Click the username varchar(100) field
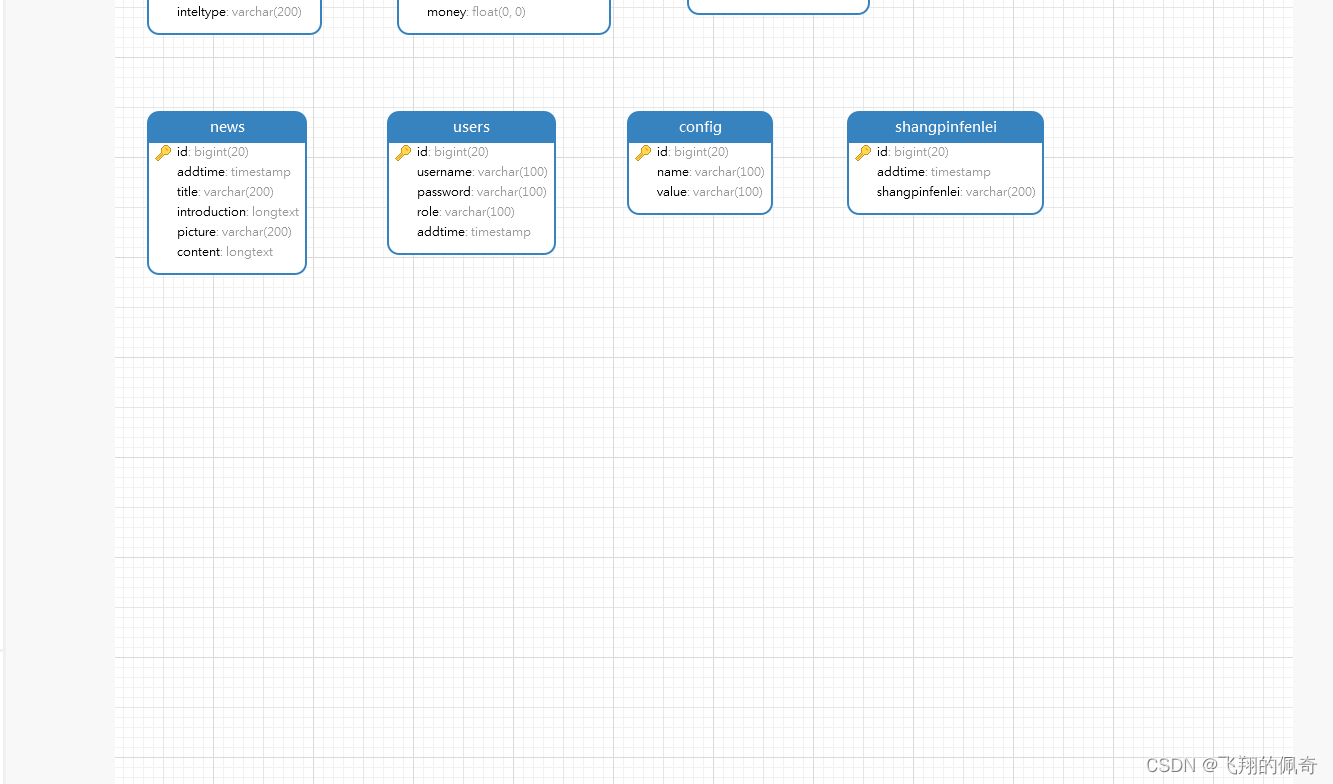 (482, 172)
